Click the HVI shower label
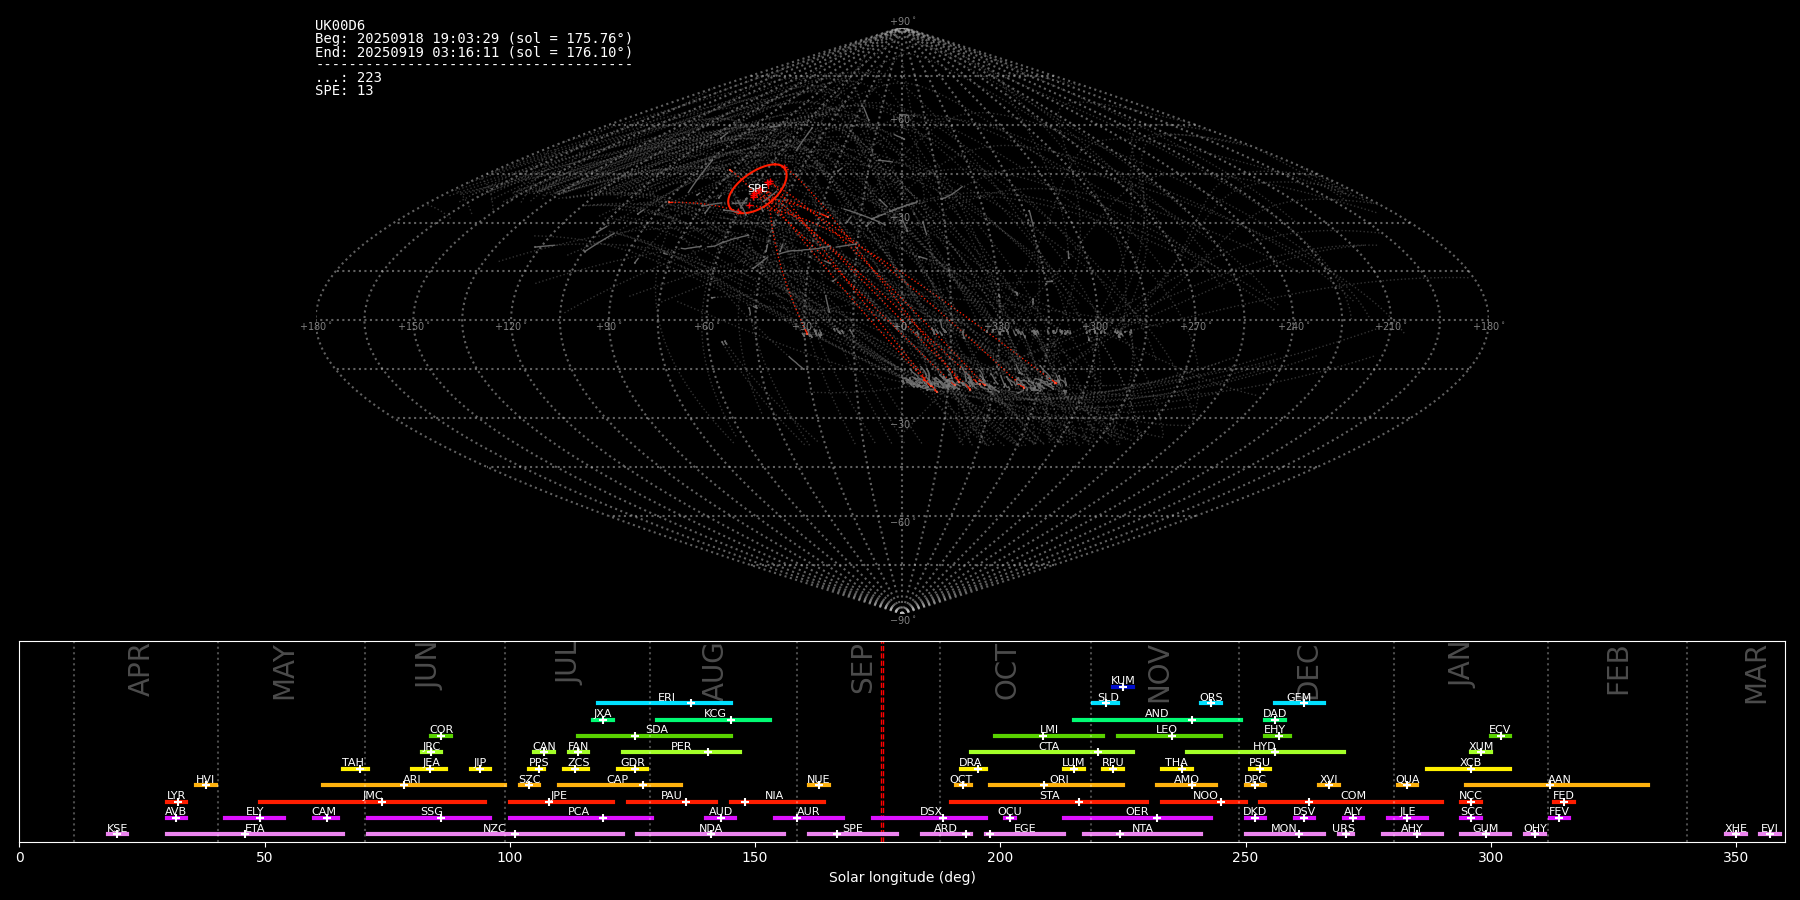 tap(205, 780)
